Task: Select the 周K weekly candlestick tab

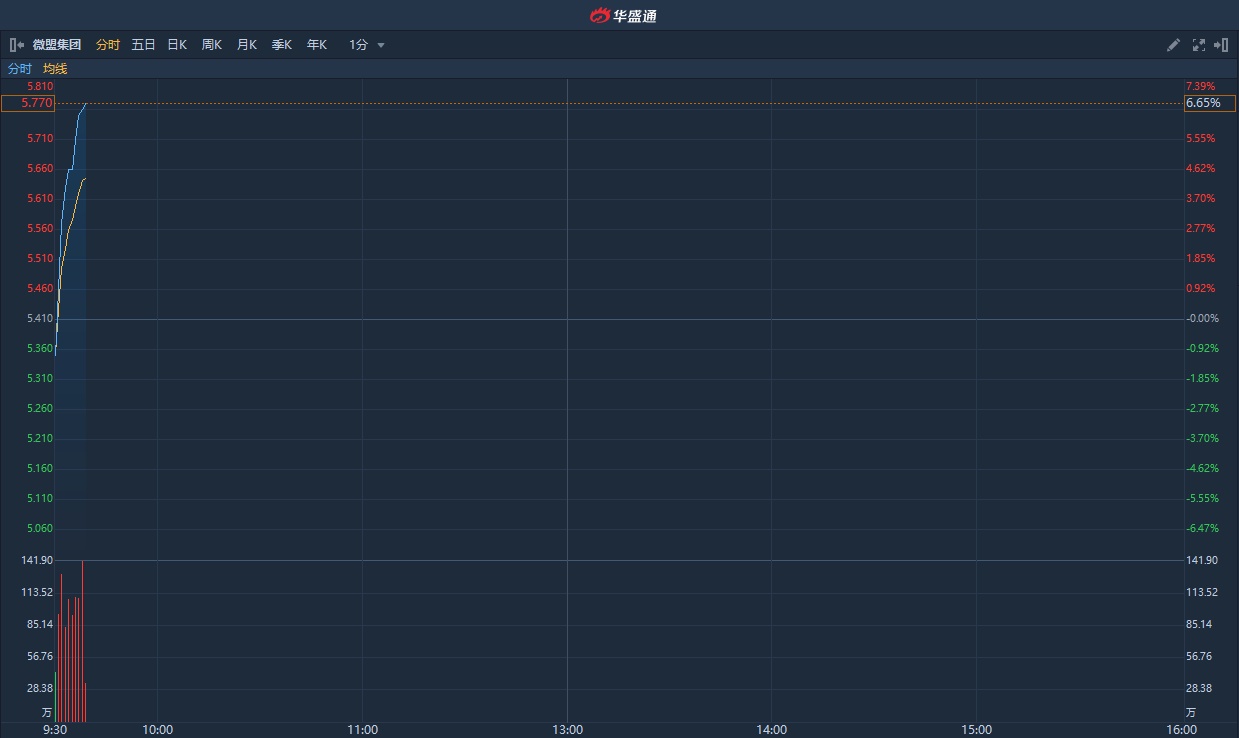Action: [211, 45]
